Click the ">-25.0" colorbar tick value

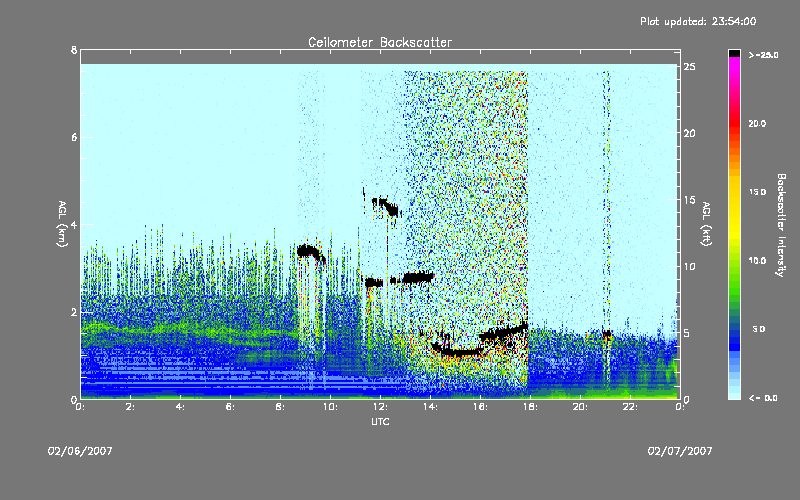(763, 55)
